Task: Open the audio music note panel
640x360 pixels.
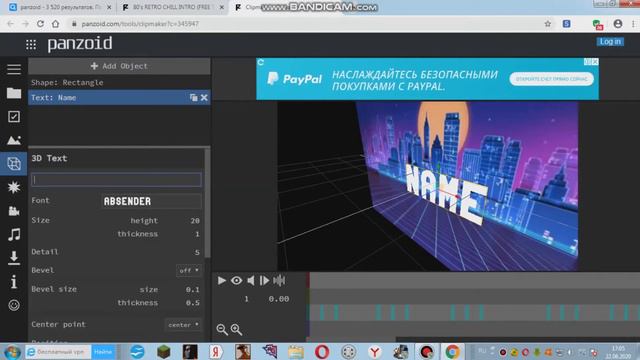Action: tap(14, 234)
